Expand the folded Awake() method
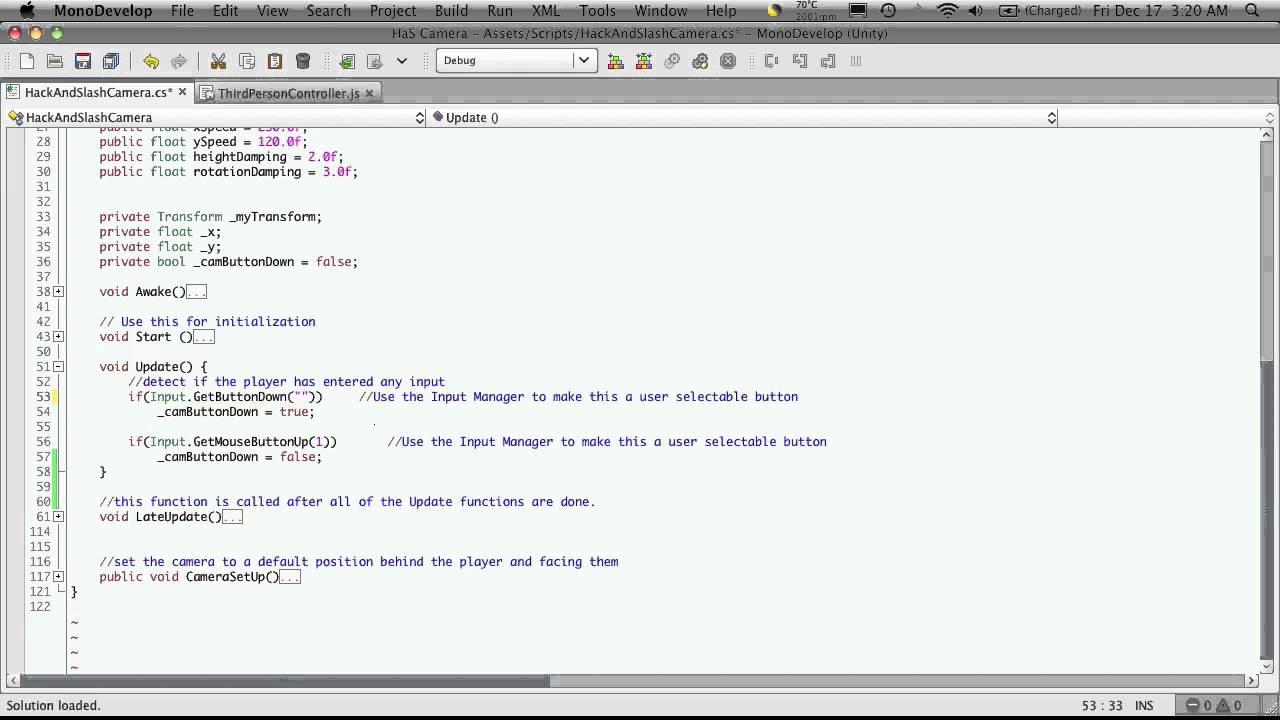1280x720 pixels. coord(58,292)
